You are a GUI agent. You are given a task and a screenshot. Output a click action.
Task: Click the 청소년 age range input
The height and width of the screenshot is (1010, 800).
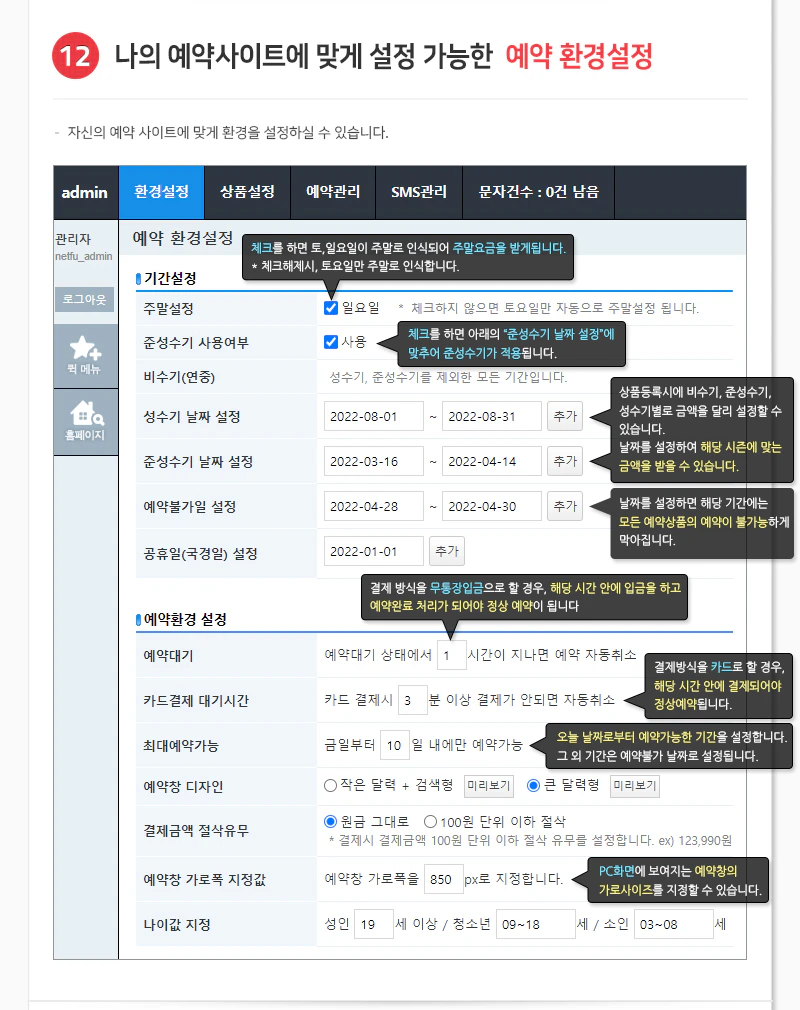(x=535, y=924)
